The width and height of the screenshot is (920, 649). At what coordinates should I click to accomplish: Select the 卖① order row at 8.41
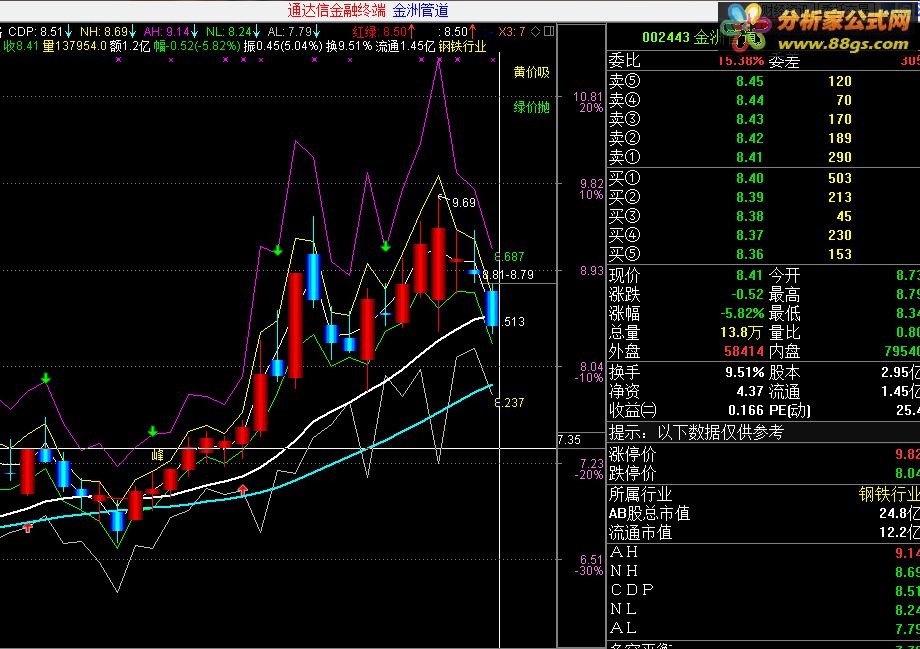pos(763,157)
